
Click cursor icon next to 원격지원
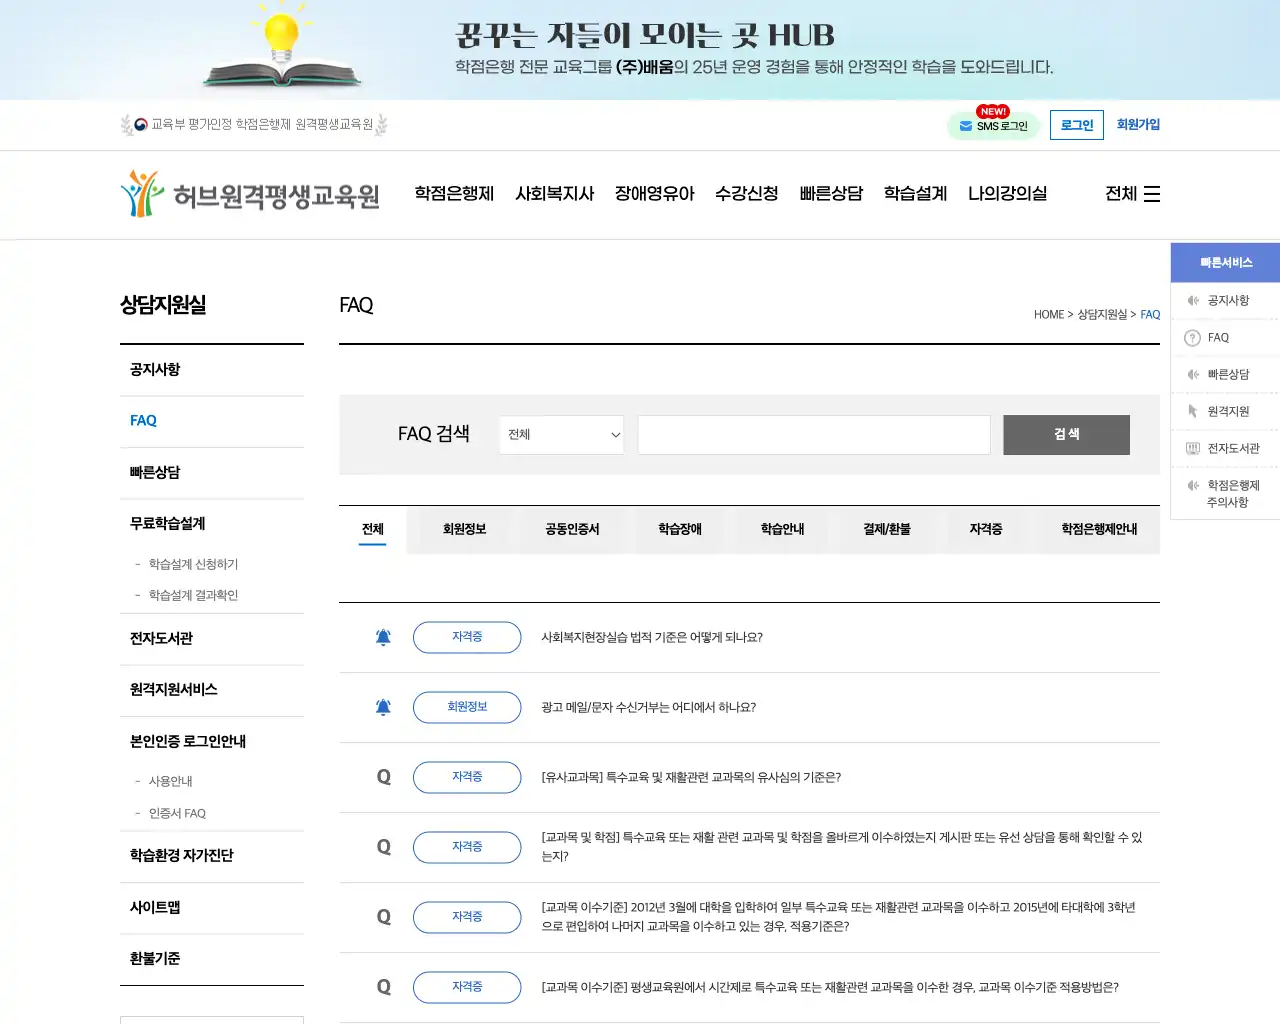coord(1192,411)
